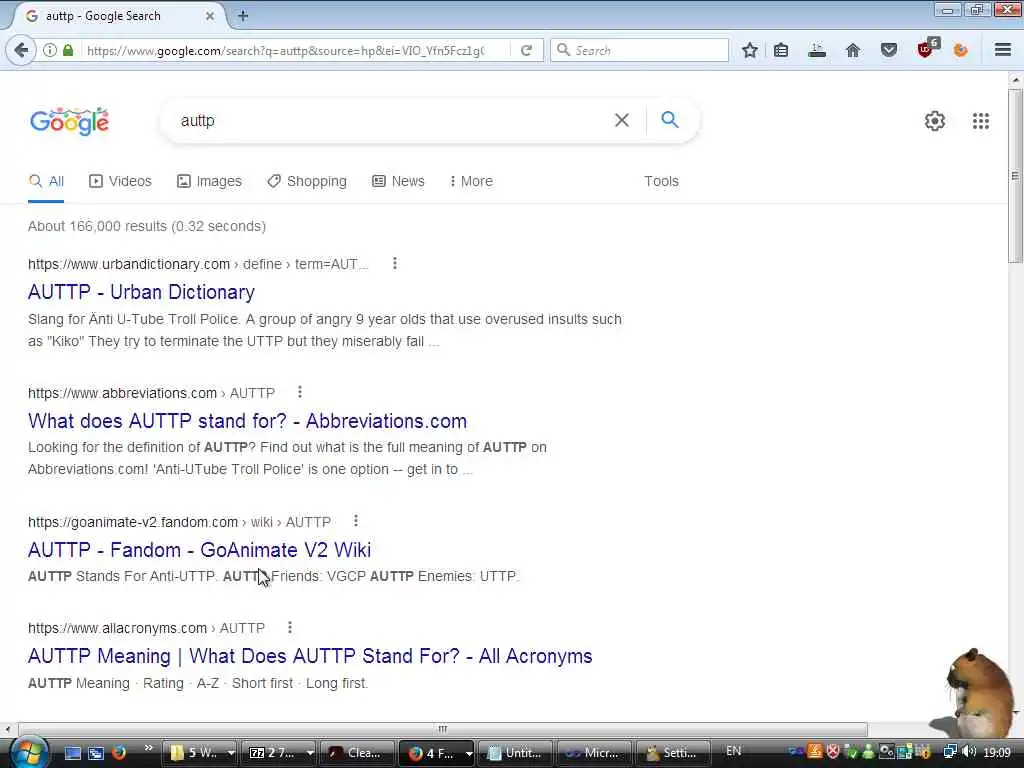Open options for the Abbreviations.com result
Screen dimensions: 1024x768
pyautogui.click(x=300, y=392)
